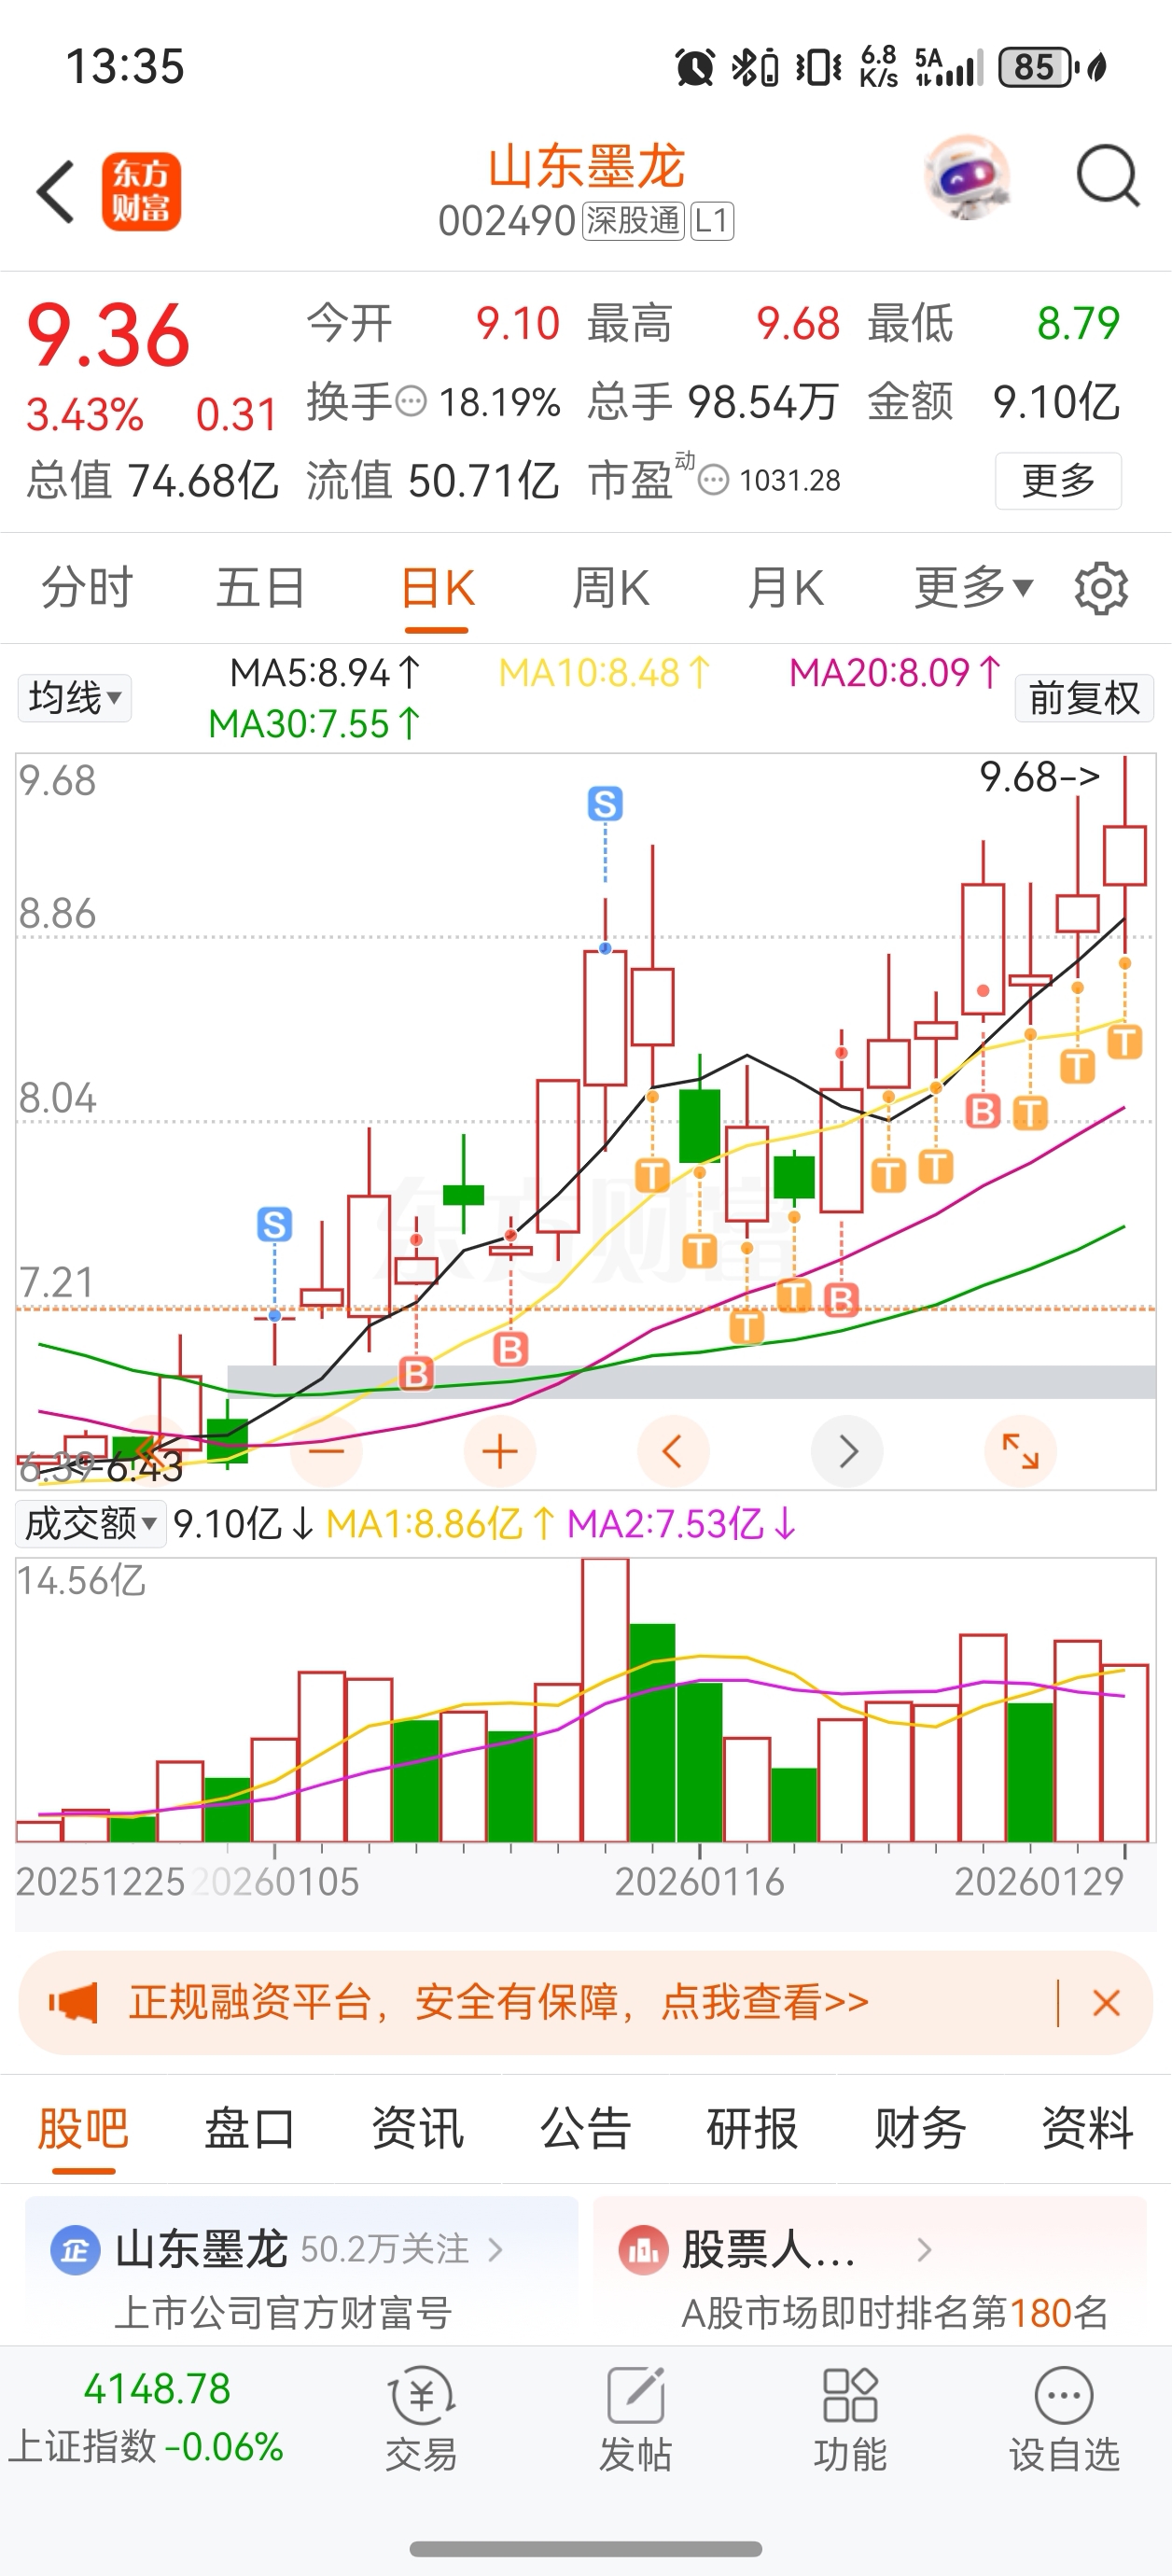1172x2576 pixels.
Task: Tap the stock title 山东墨龙
Action: [x=586, y=166]
